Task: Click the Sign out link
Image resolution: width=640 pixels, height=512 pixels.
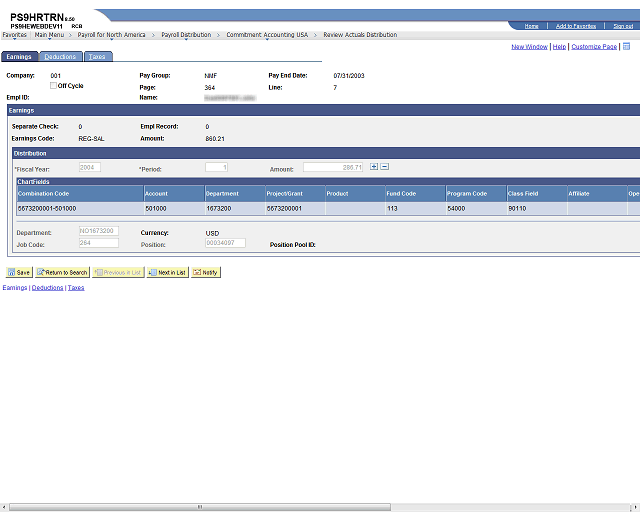Action: pos(623,26)
